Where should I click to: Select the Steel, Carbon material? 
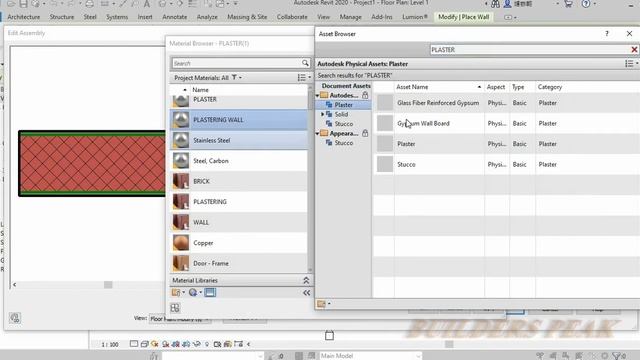pos(239,161)
